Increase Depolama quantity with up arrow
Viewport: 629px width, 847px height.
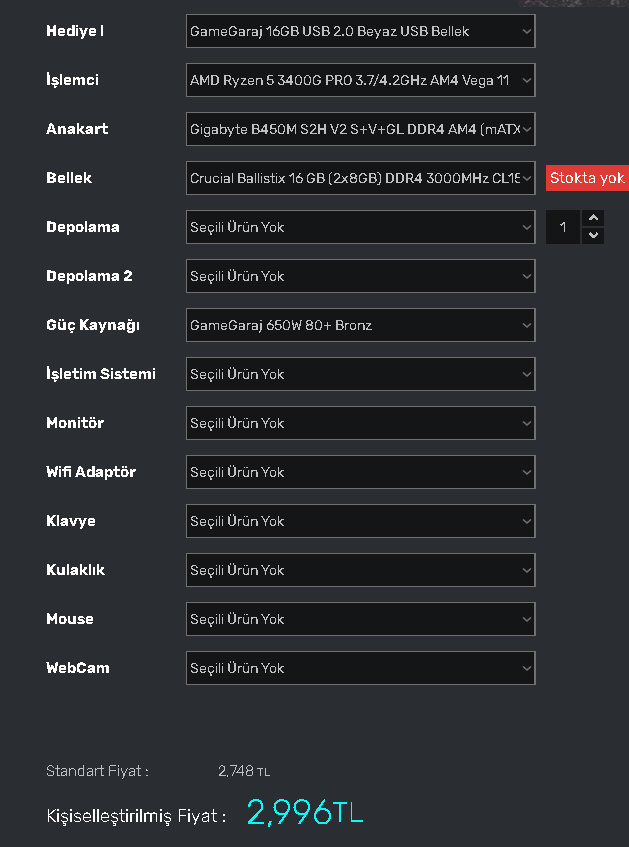click(x=593, y=218)
